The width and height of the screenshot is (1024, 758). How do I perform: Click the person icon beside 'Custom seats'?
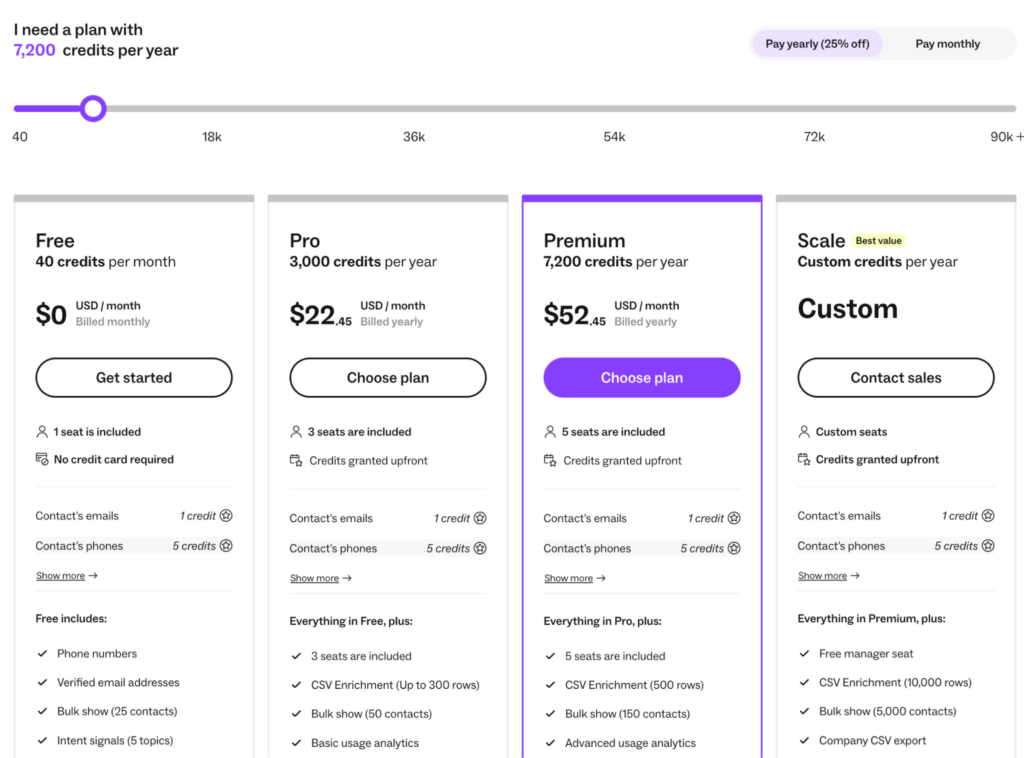(x=806, y=431)
